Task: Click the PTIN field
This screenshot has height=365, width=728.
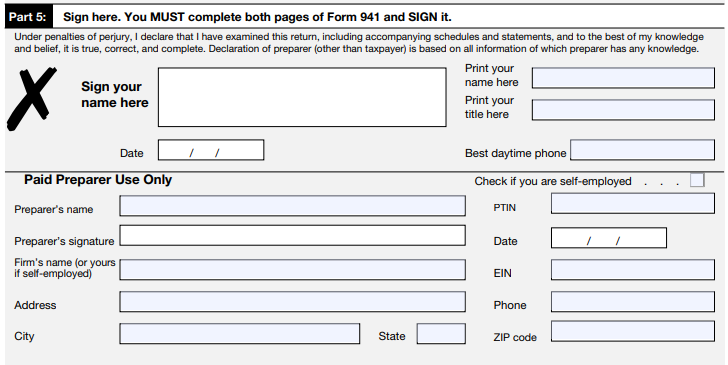Action: click(633, 204)
